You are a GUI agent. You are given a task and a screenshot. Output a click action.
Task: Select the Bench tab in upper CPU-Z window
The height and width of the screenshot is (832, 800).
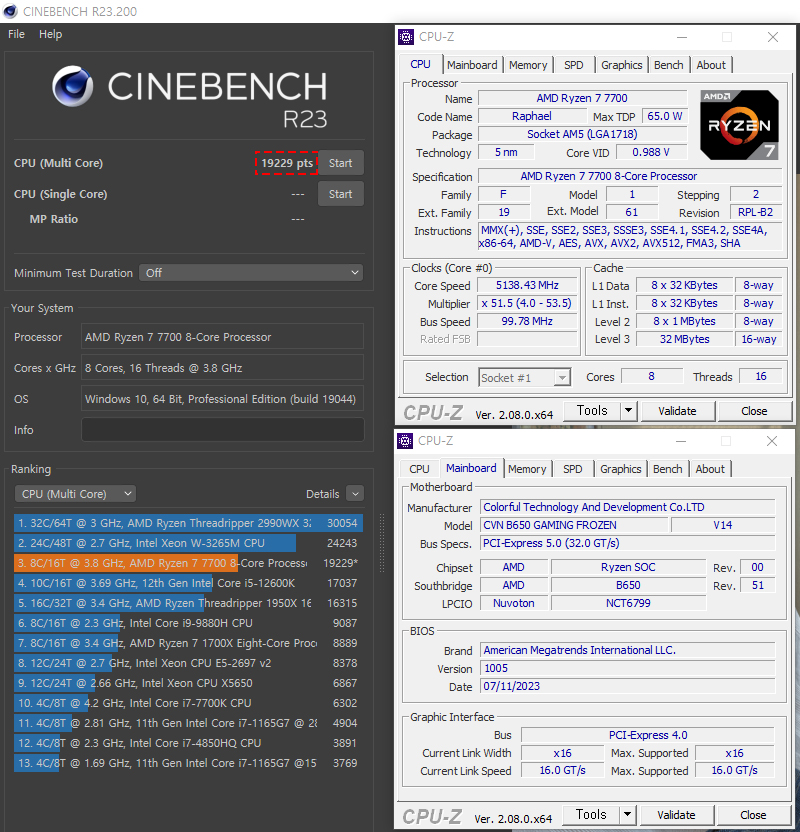coord(668,65)
